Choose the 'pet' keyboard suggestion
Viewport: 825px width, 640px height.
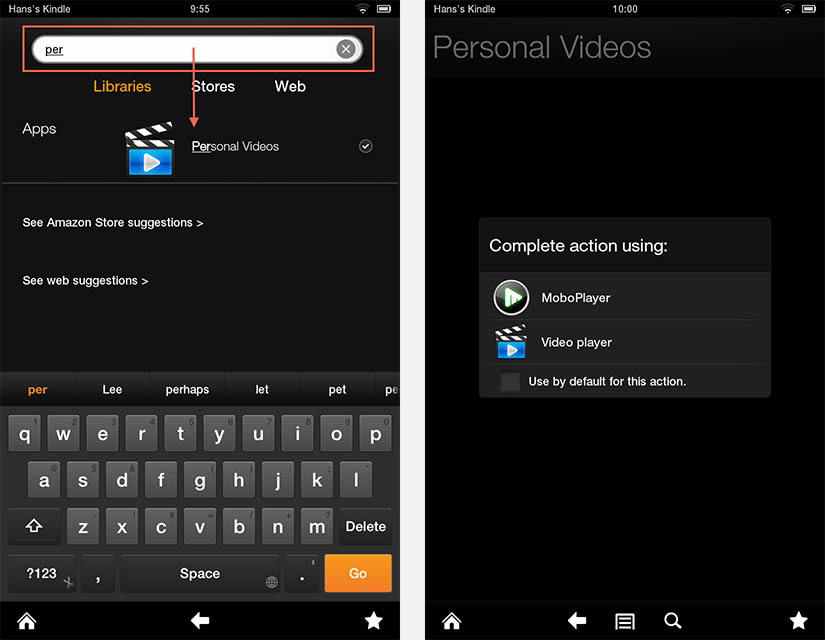tap(337, 389)
